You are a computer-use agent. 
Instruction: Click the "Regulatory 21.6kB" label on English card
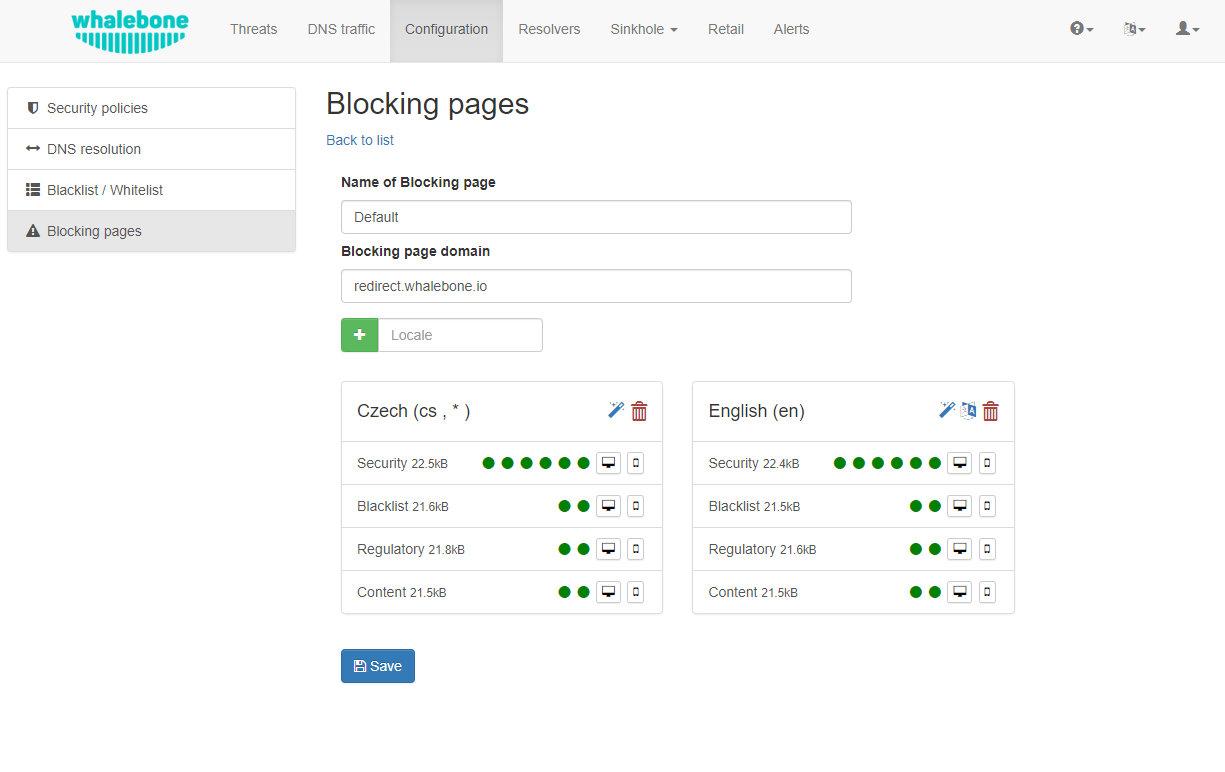point(762,549)
